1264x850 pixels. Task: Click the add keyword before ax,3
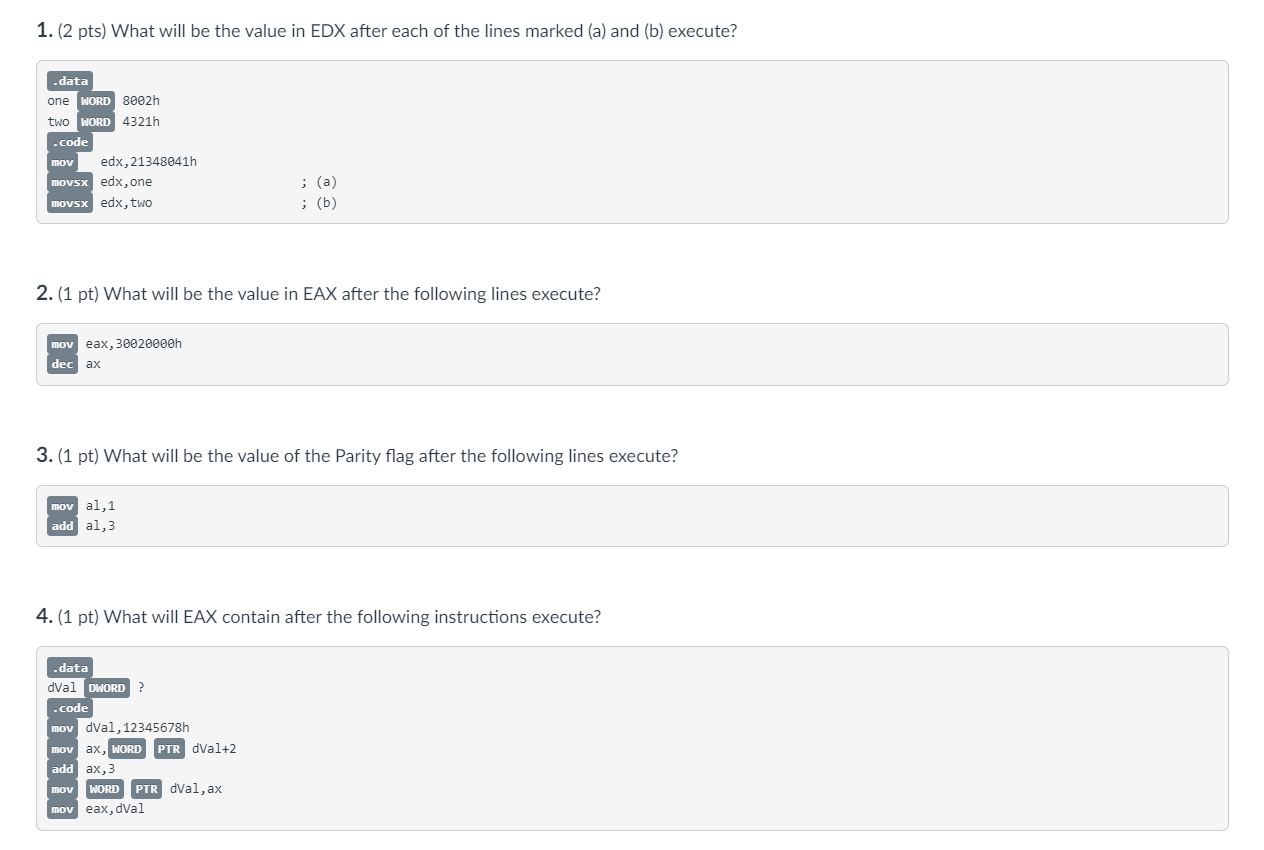63,769
